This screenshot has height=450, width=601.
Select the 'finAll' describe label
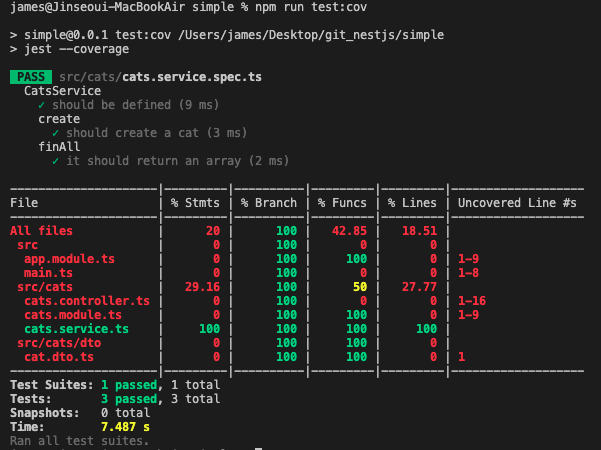[59, 147]
